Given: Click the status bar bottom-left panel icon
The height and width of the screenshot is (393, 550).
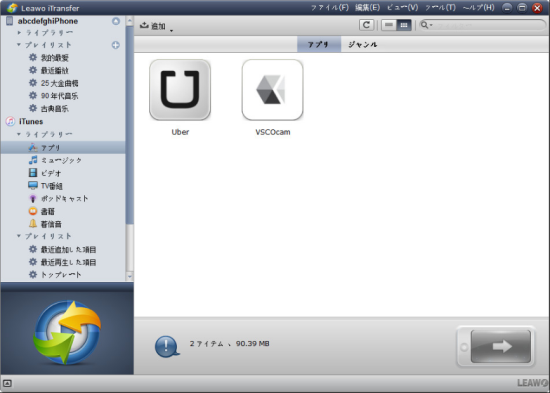Looking at the screenshot, I should (x=7, y=384).
